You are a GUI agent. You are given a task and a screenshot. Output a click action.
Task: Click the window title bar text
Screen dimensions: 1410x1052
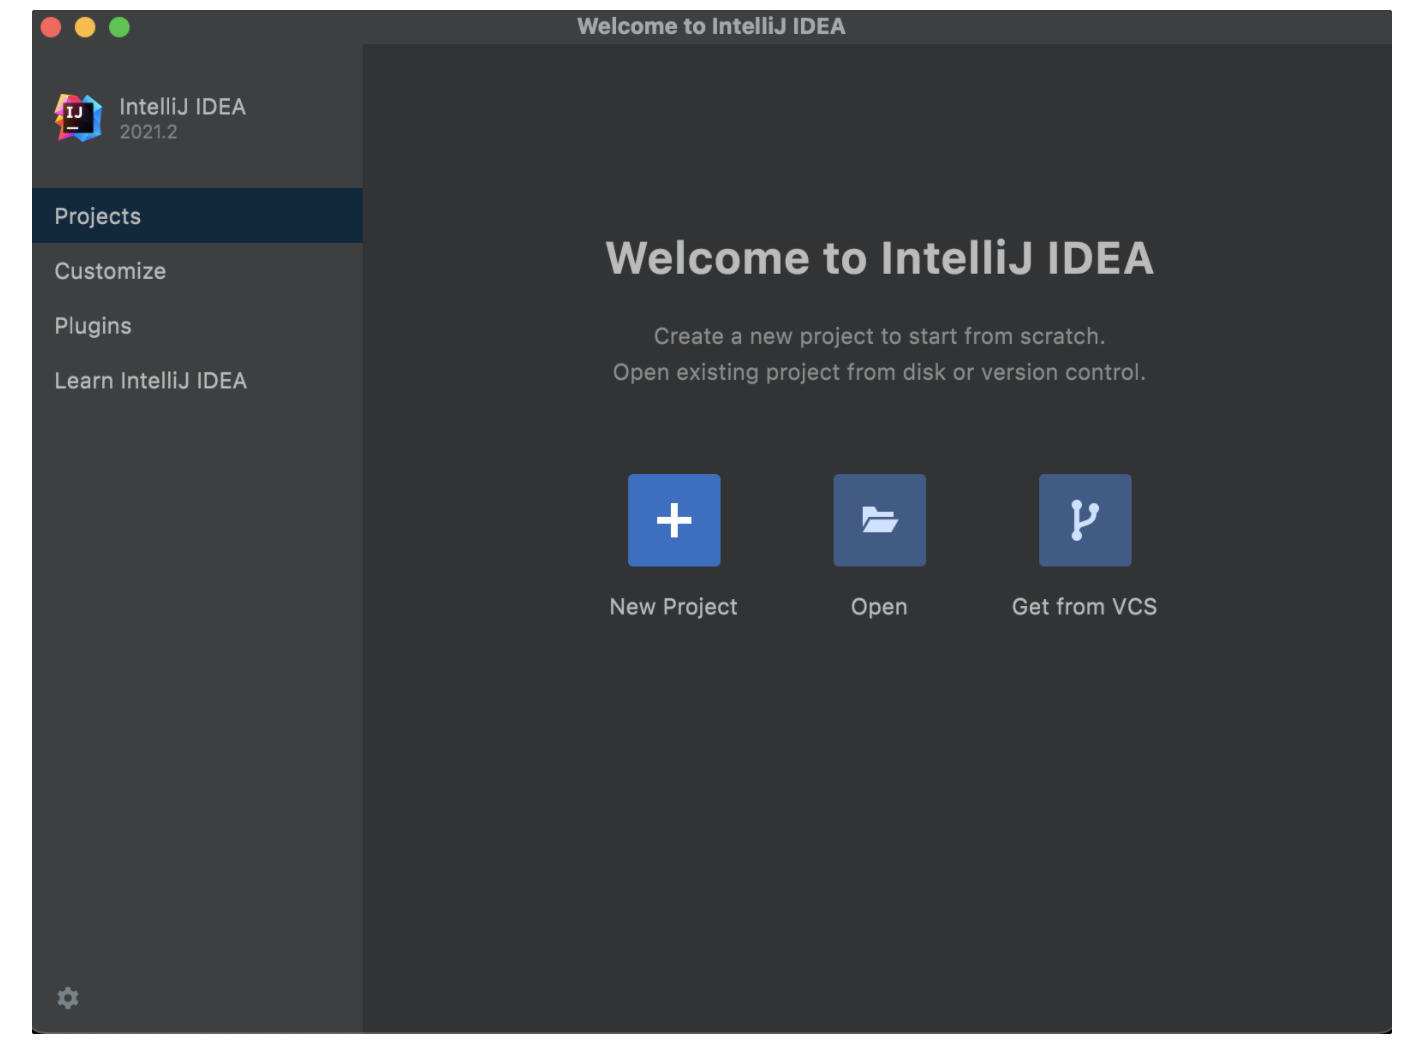(712, 27)
